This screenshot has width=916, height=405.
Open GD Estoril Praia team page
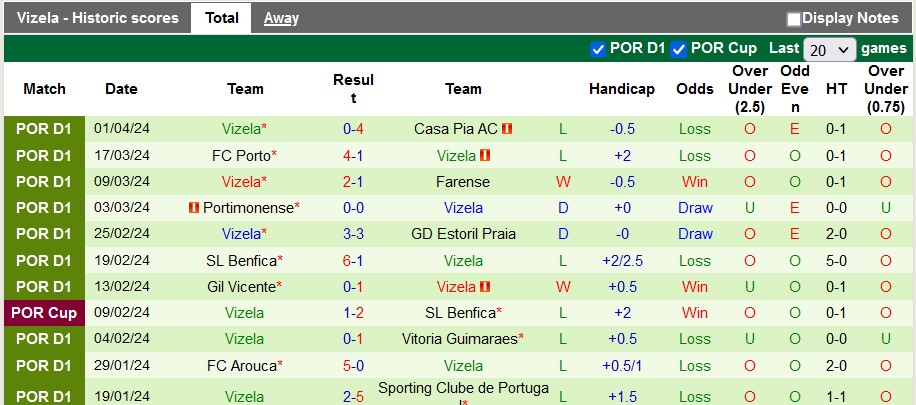pos(463,234)
